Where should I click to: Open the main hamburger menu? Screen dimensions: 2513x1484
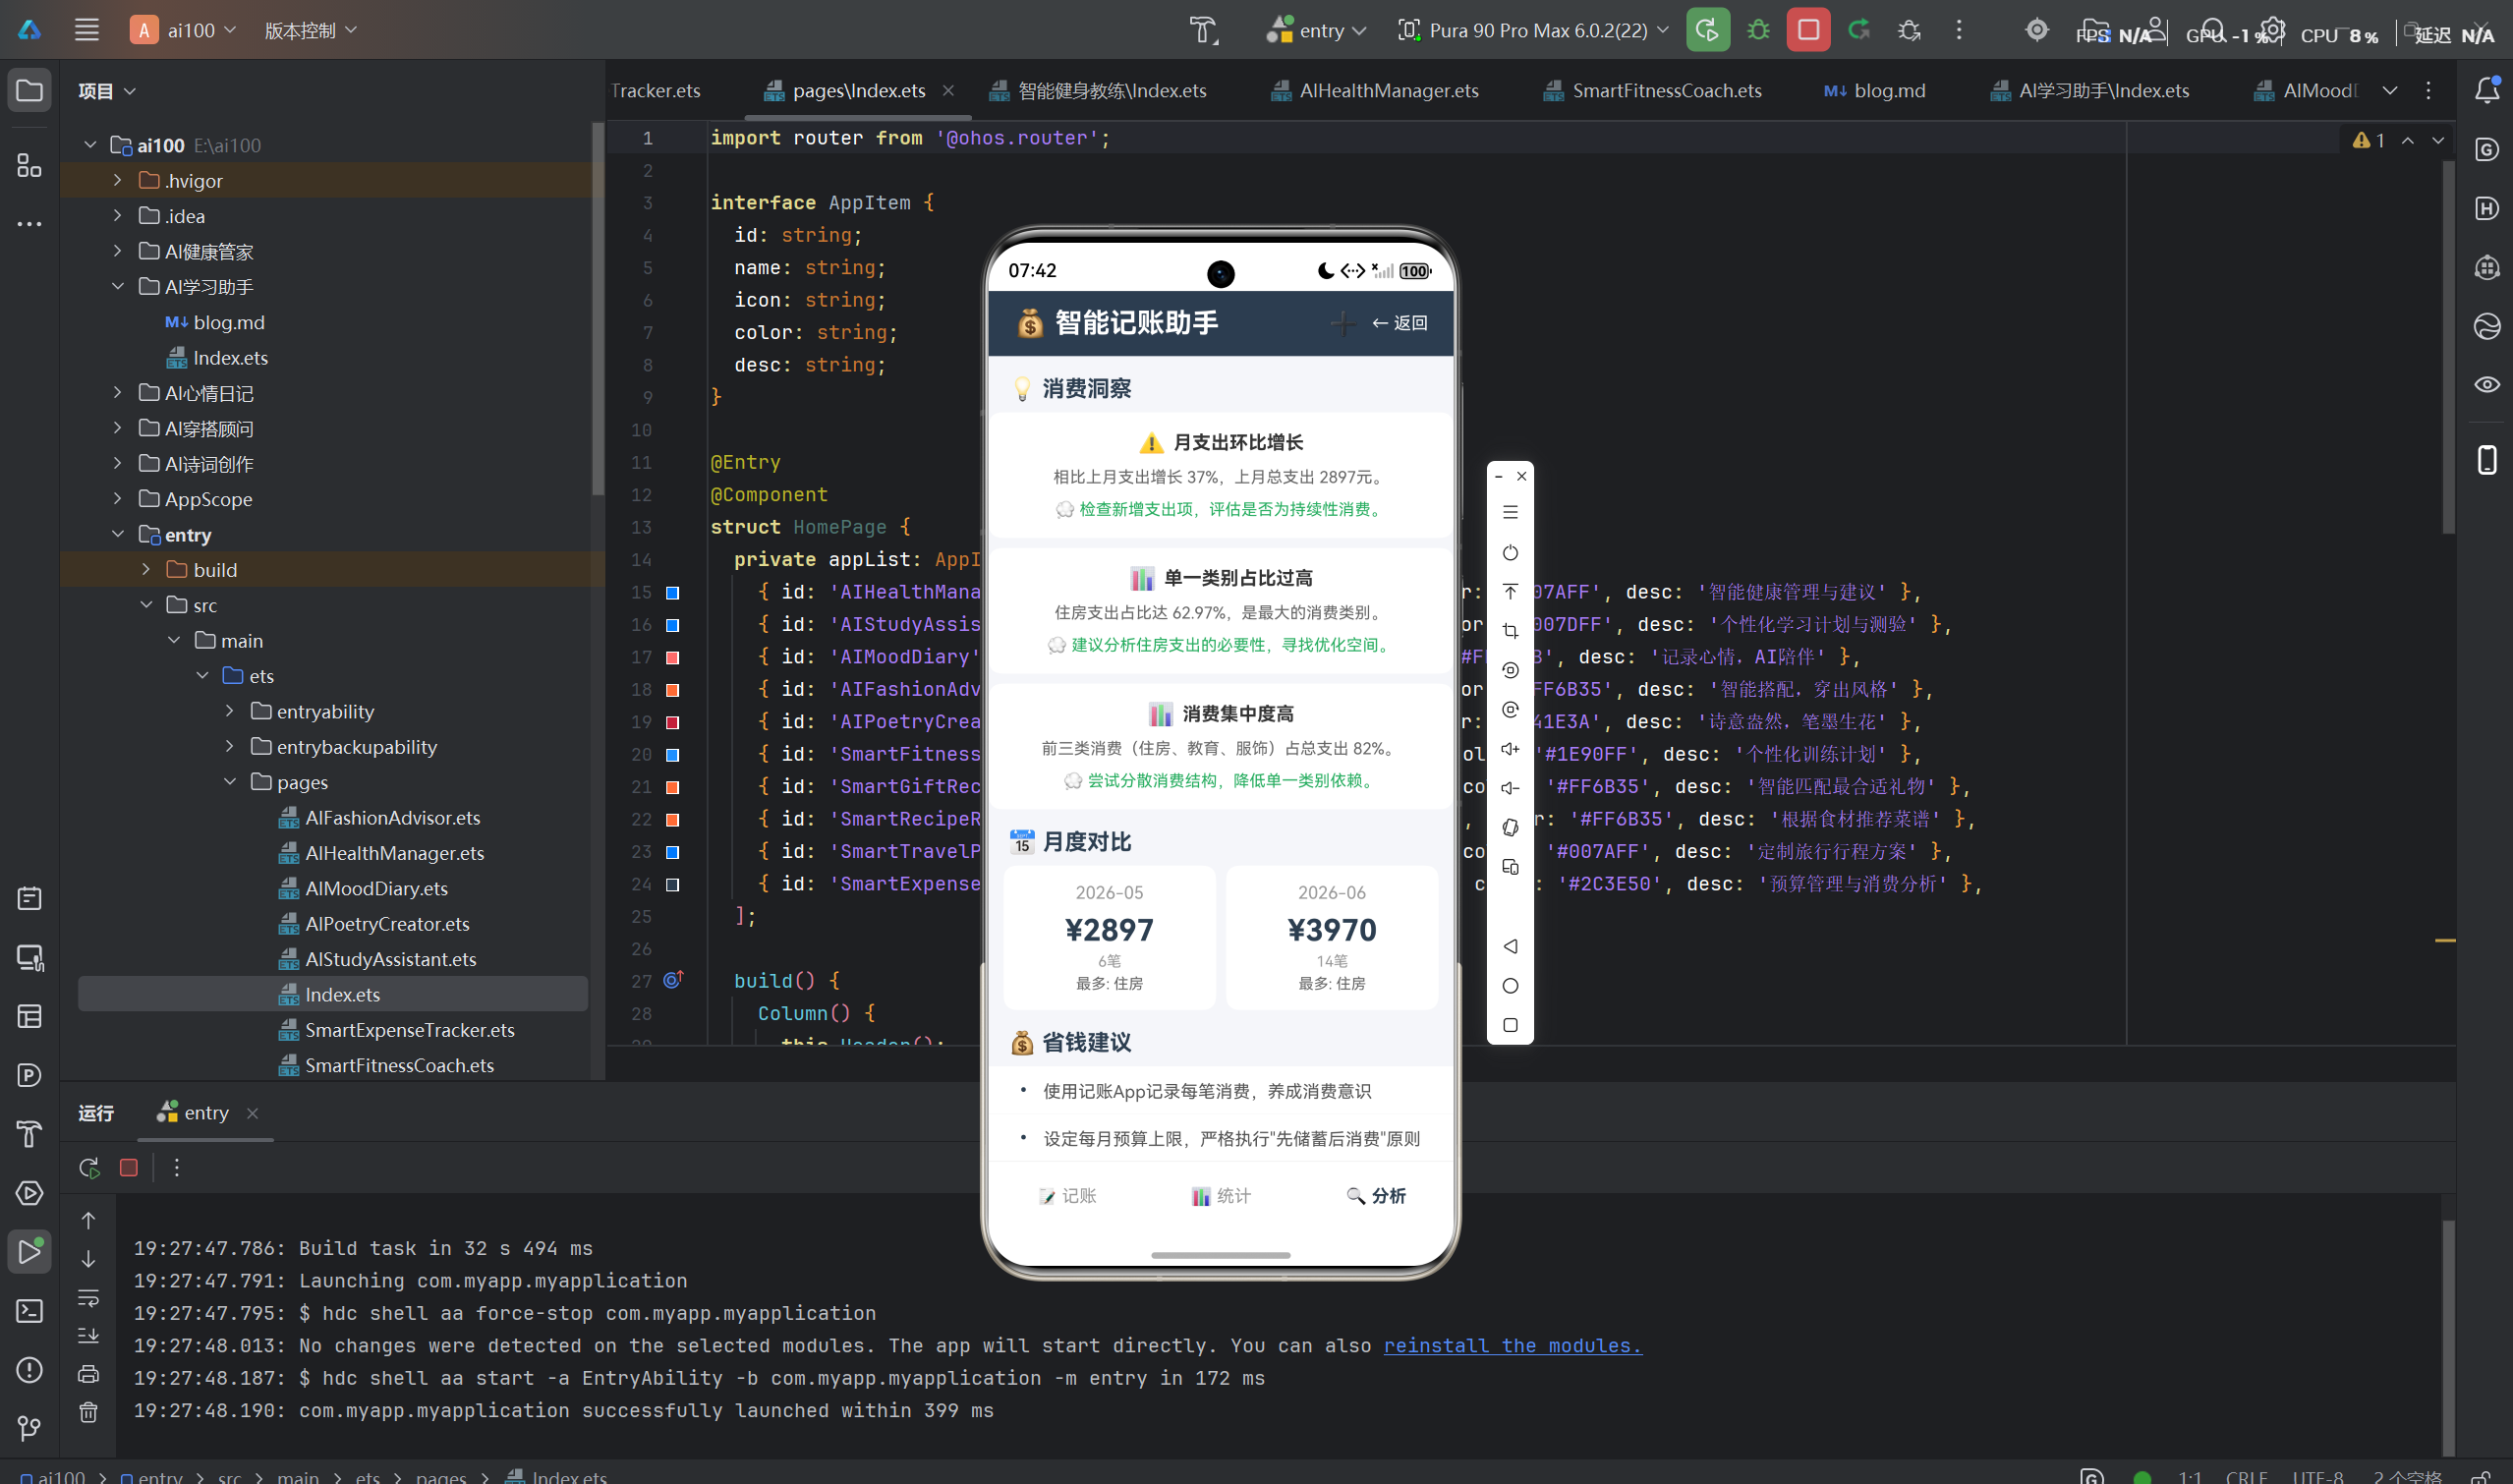(x=87, y=30)
